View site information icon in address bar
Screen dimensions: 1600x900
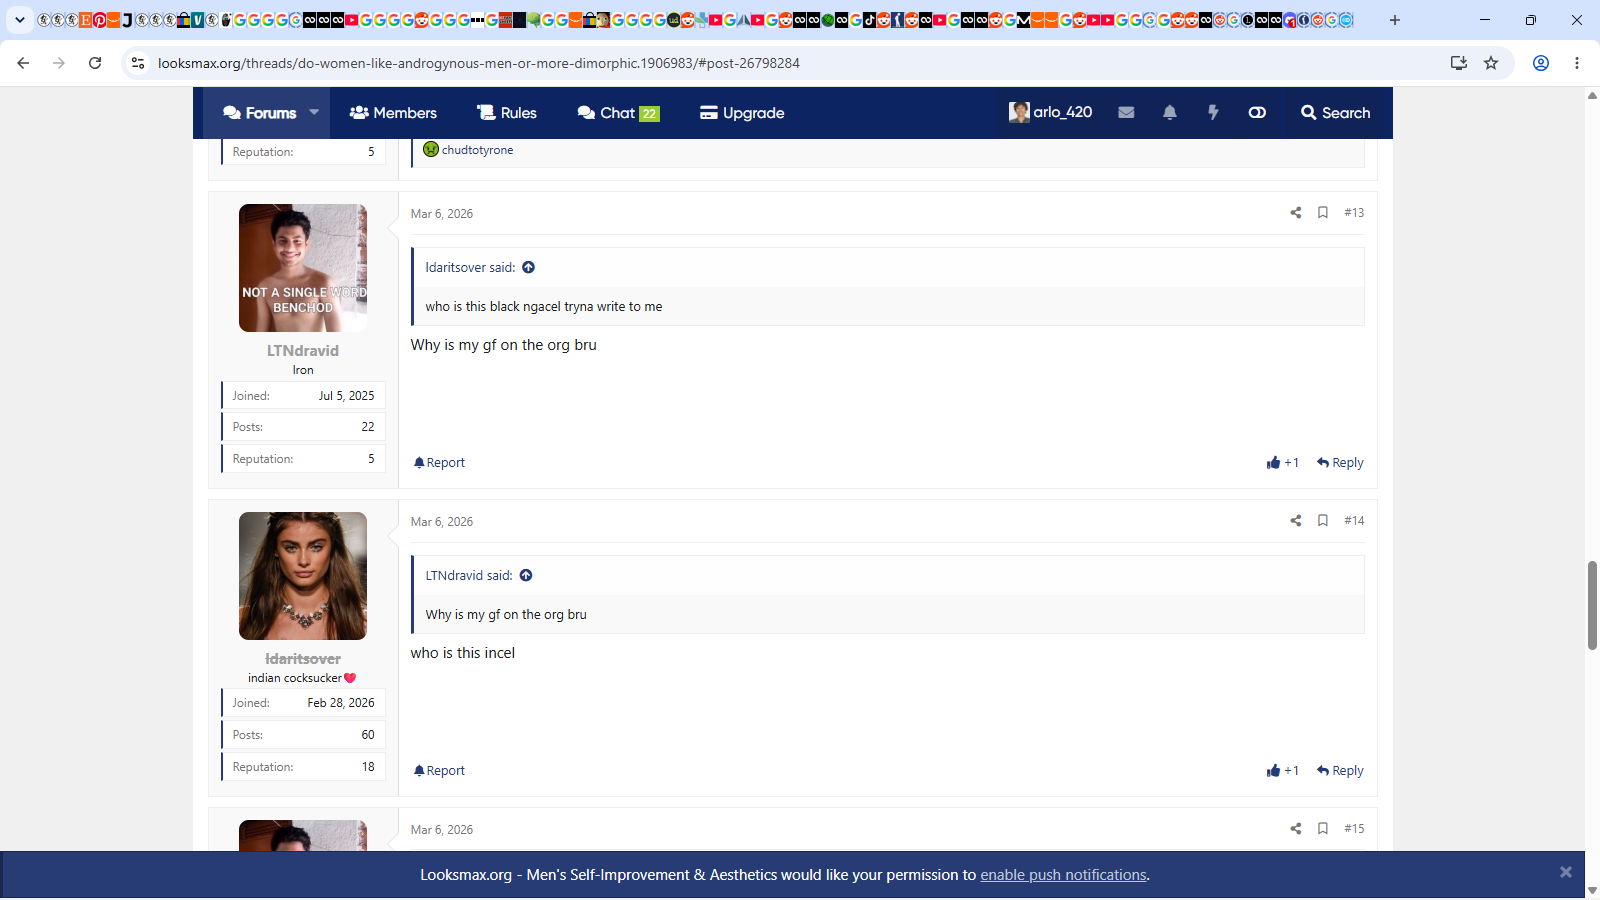[138, 63]
